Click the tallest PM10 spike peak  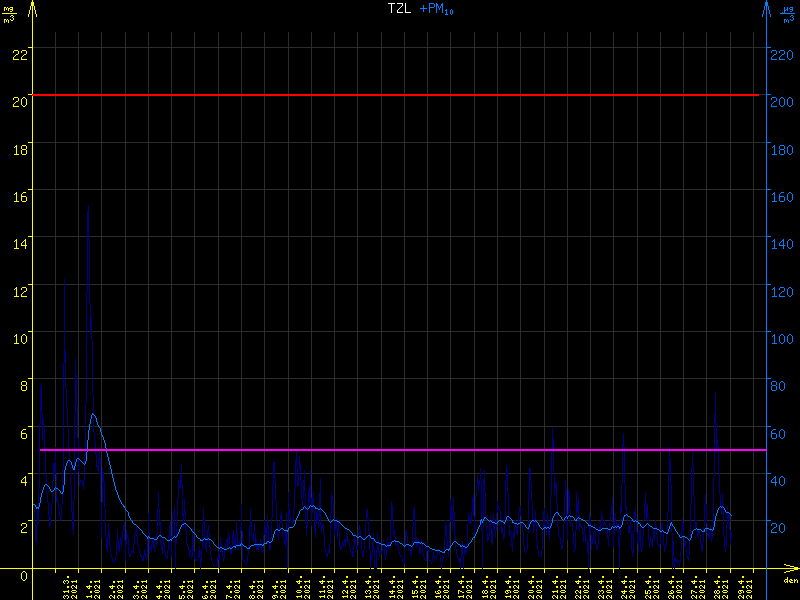click(89, 207)
